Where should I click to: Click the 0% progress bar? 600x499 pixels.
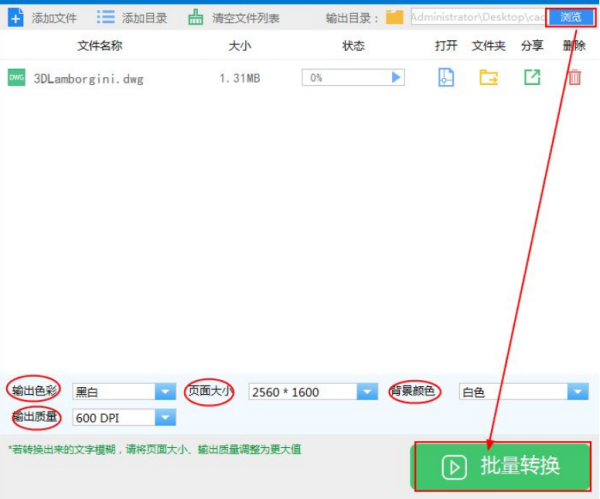click(x=353, y=78)
